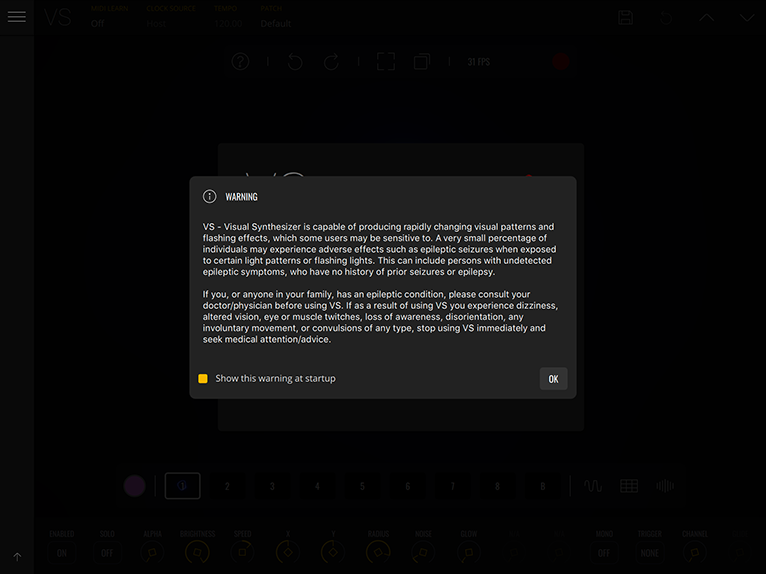Click the RADIUS knob
The width and height of the screenshot is (766, 574).
point(378,553)
